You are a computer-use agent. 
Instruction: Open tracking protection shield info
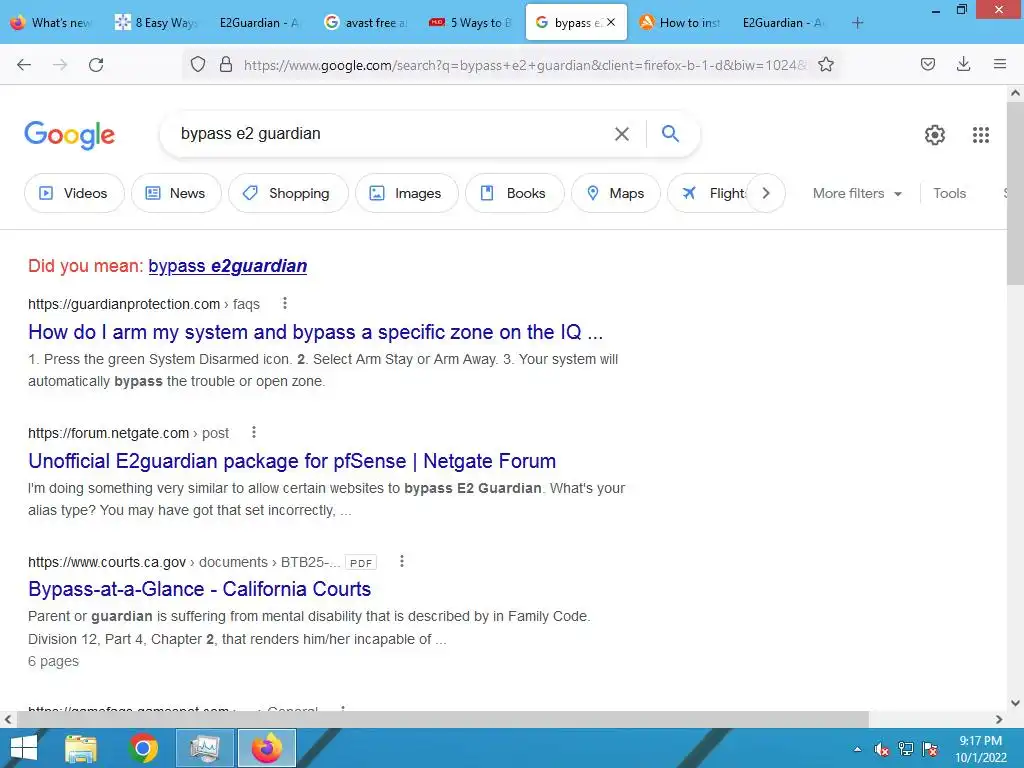pyautogui.click(x=198, y=64)
